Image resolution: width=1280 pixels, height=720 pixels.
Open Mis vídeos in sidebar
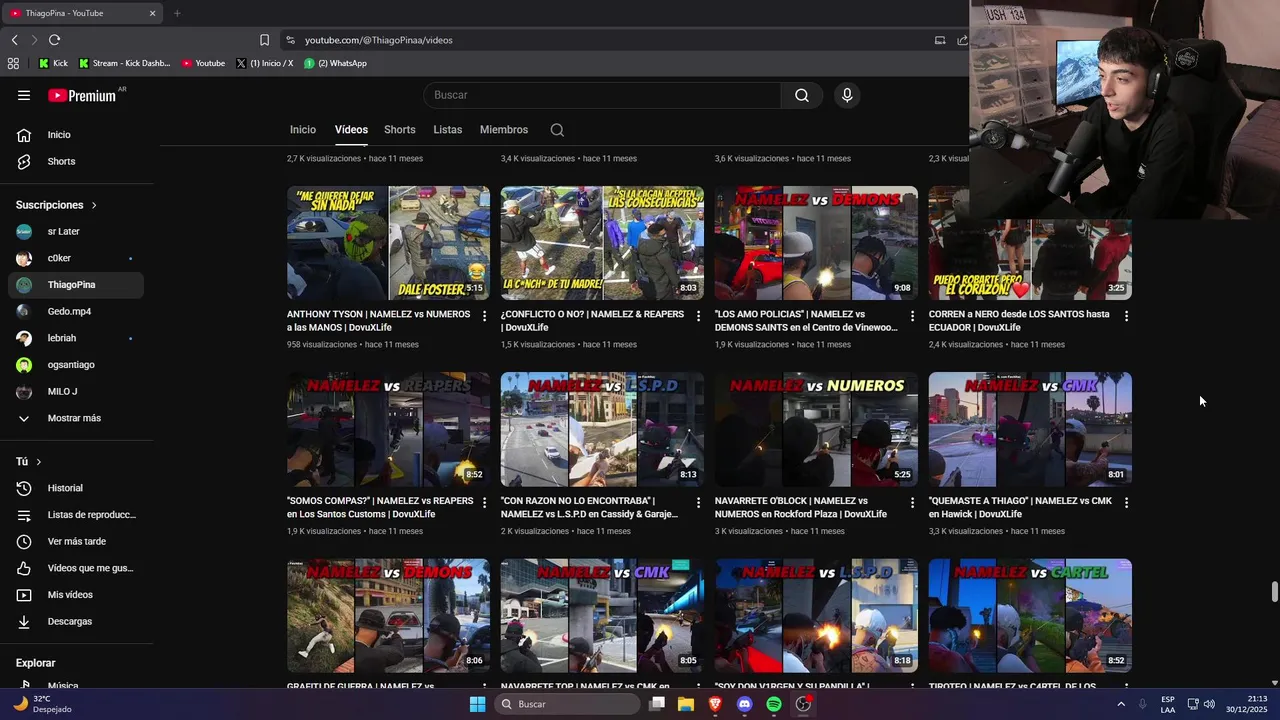(76, 595)
